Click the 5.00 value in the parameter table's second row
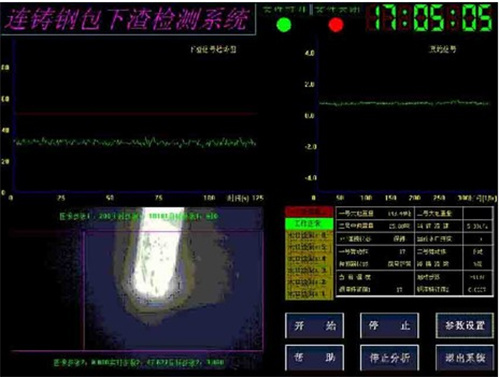Viewport: 499px width, 377px height. click(399, 226)
